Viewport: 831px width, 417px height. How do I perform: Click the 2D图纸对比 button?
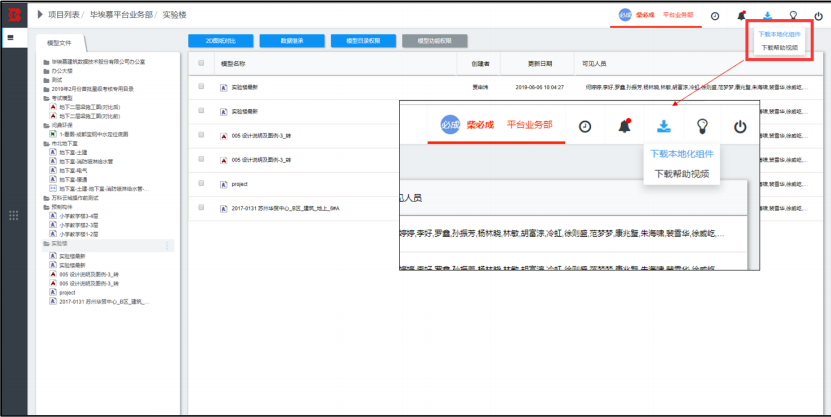[x=220, y=41]
